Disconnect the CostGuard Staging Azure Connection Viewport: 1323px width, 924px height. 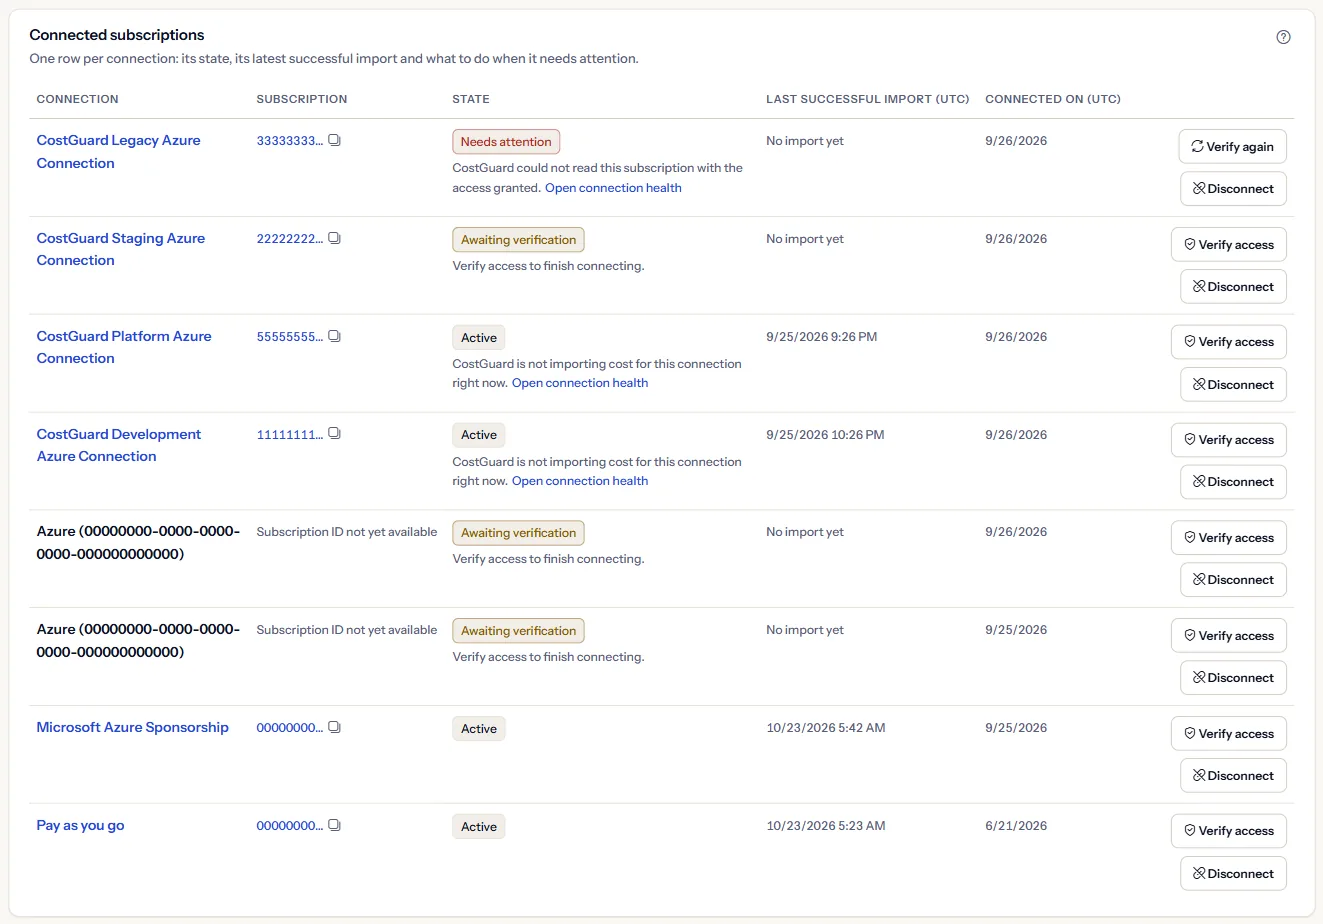point(1233,287)
